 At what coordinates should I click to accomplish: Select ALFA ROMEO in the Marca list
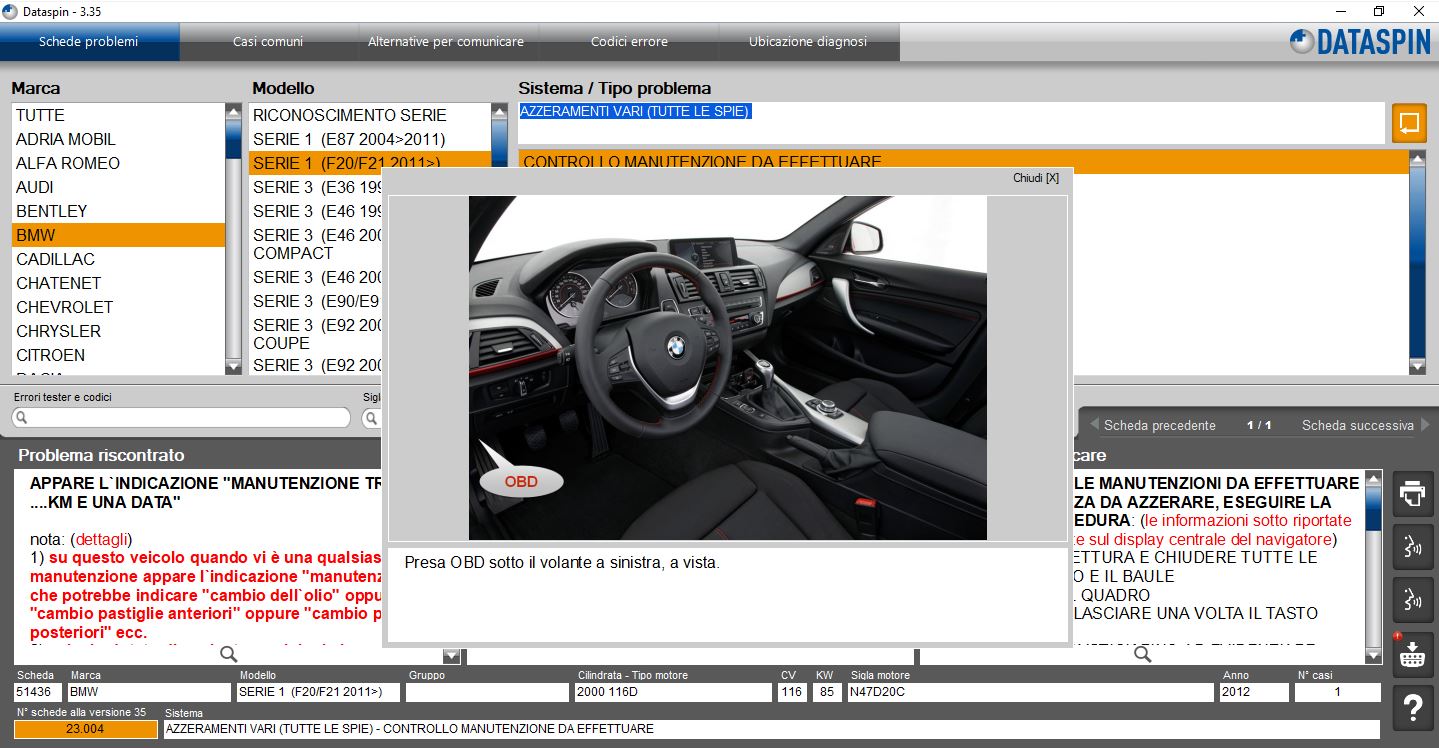118,163
